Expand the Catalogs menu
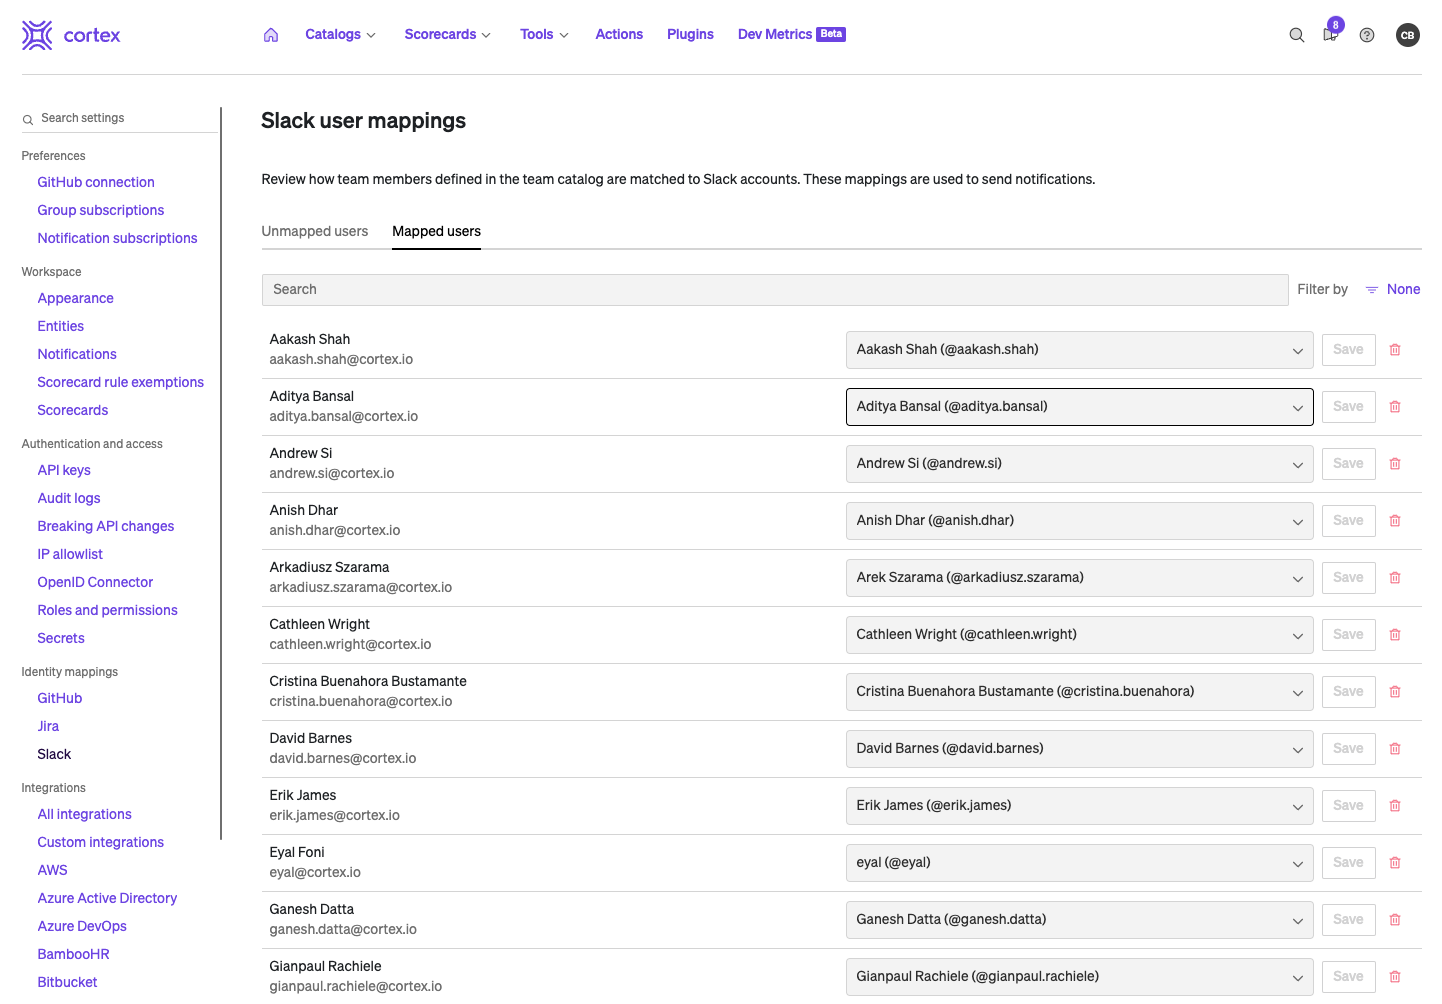The image size is (1442, 1004). [x=340, y=35]
